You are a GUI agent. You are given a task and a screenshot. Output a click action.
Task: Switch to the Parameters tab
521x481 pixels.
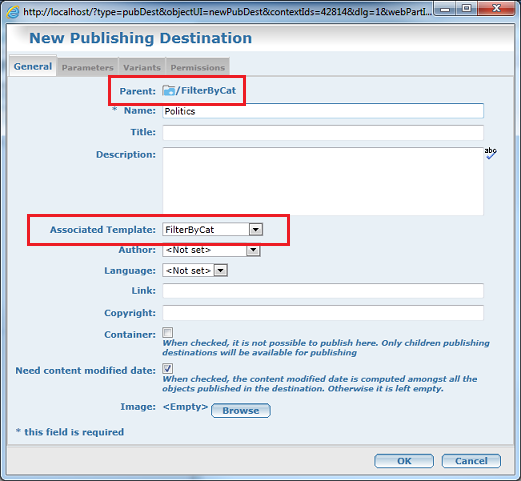pos(88,67)
